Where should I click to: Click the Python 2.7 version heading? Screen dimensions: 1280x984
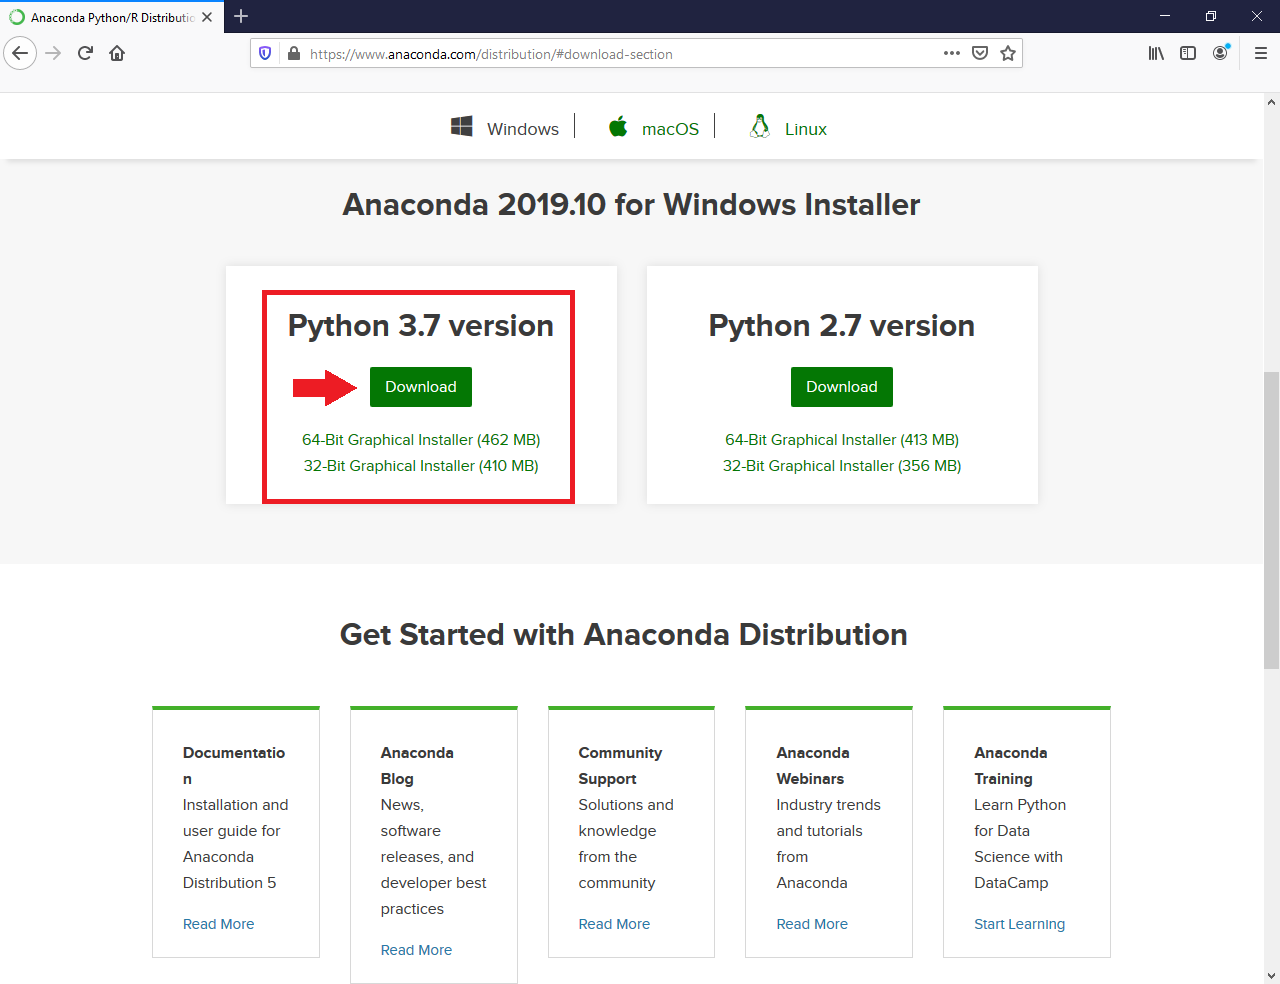coord(842,326)
